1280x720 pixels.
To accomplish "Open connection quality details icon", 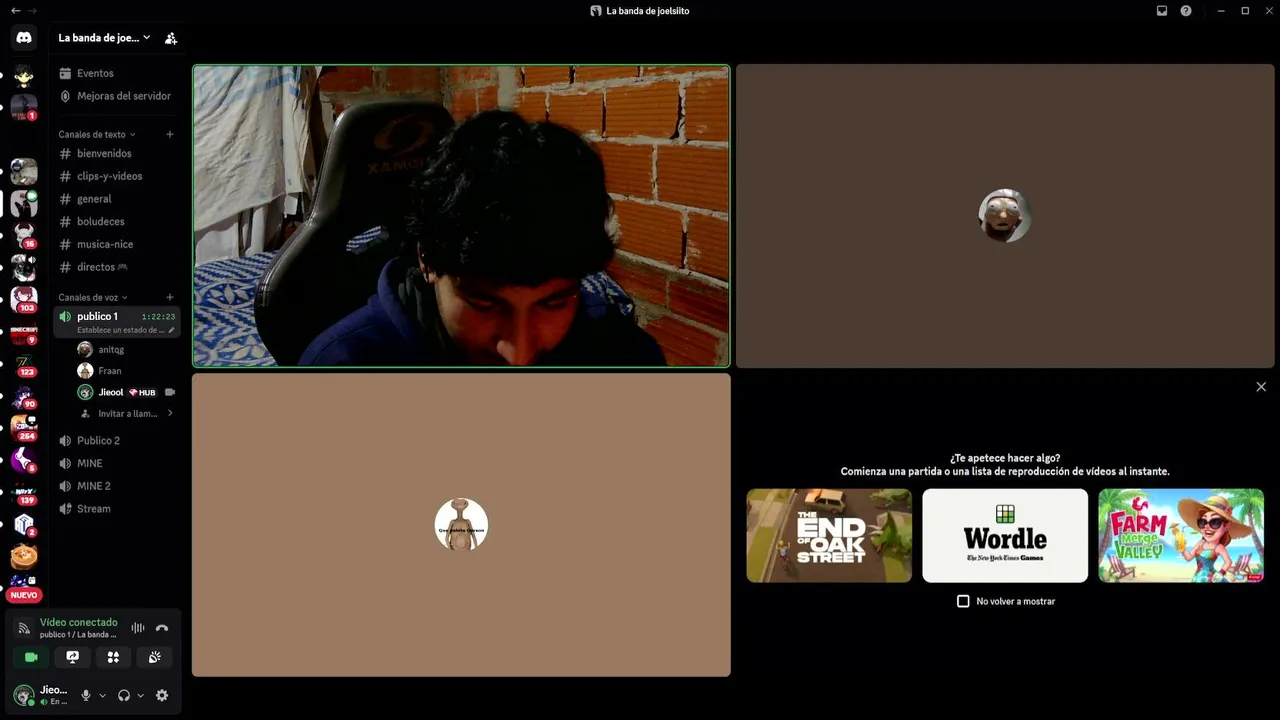I will tap(24, 628).
